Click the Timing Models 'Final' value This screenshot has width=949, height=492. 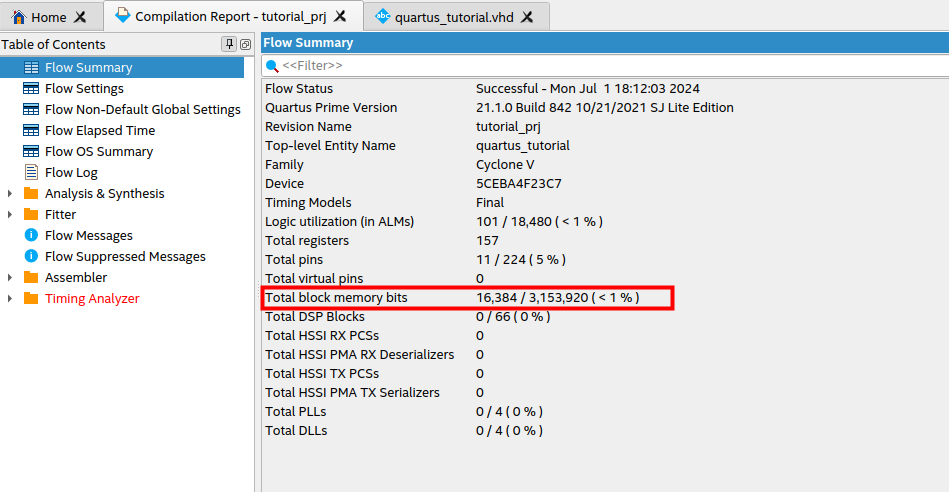[490, 203]
